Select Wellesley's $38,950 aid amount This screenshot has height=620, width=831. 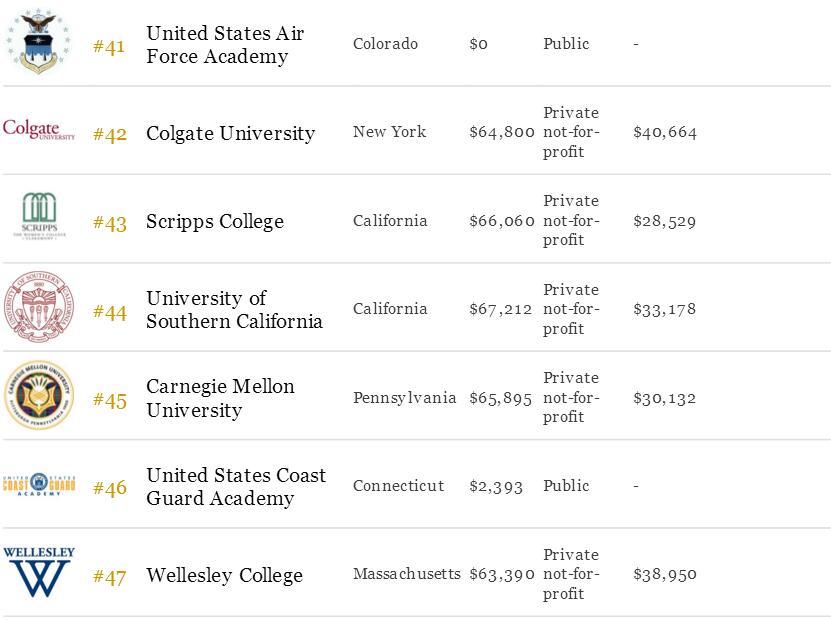coord(665,574)
